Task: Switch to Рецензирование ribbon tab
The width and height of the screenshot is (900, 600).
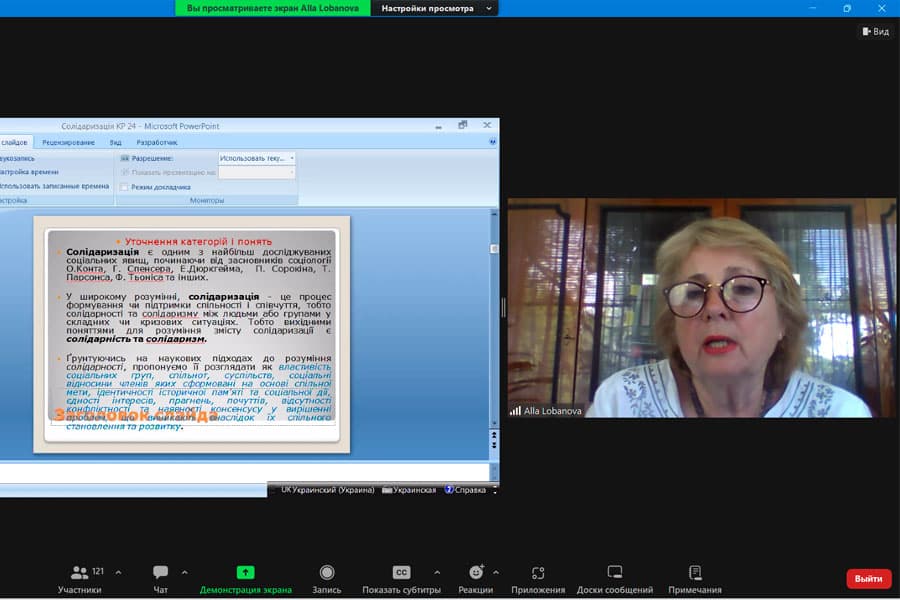Action: coord(68,142)
